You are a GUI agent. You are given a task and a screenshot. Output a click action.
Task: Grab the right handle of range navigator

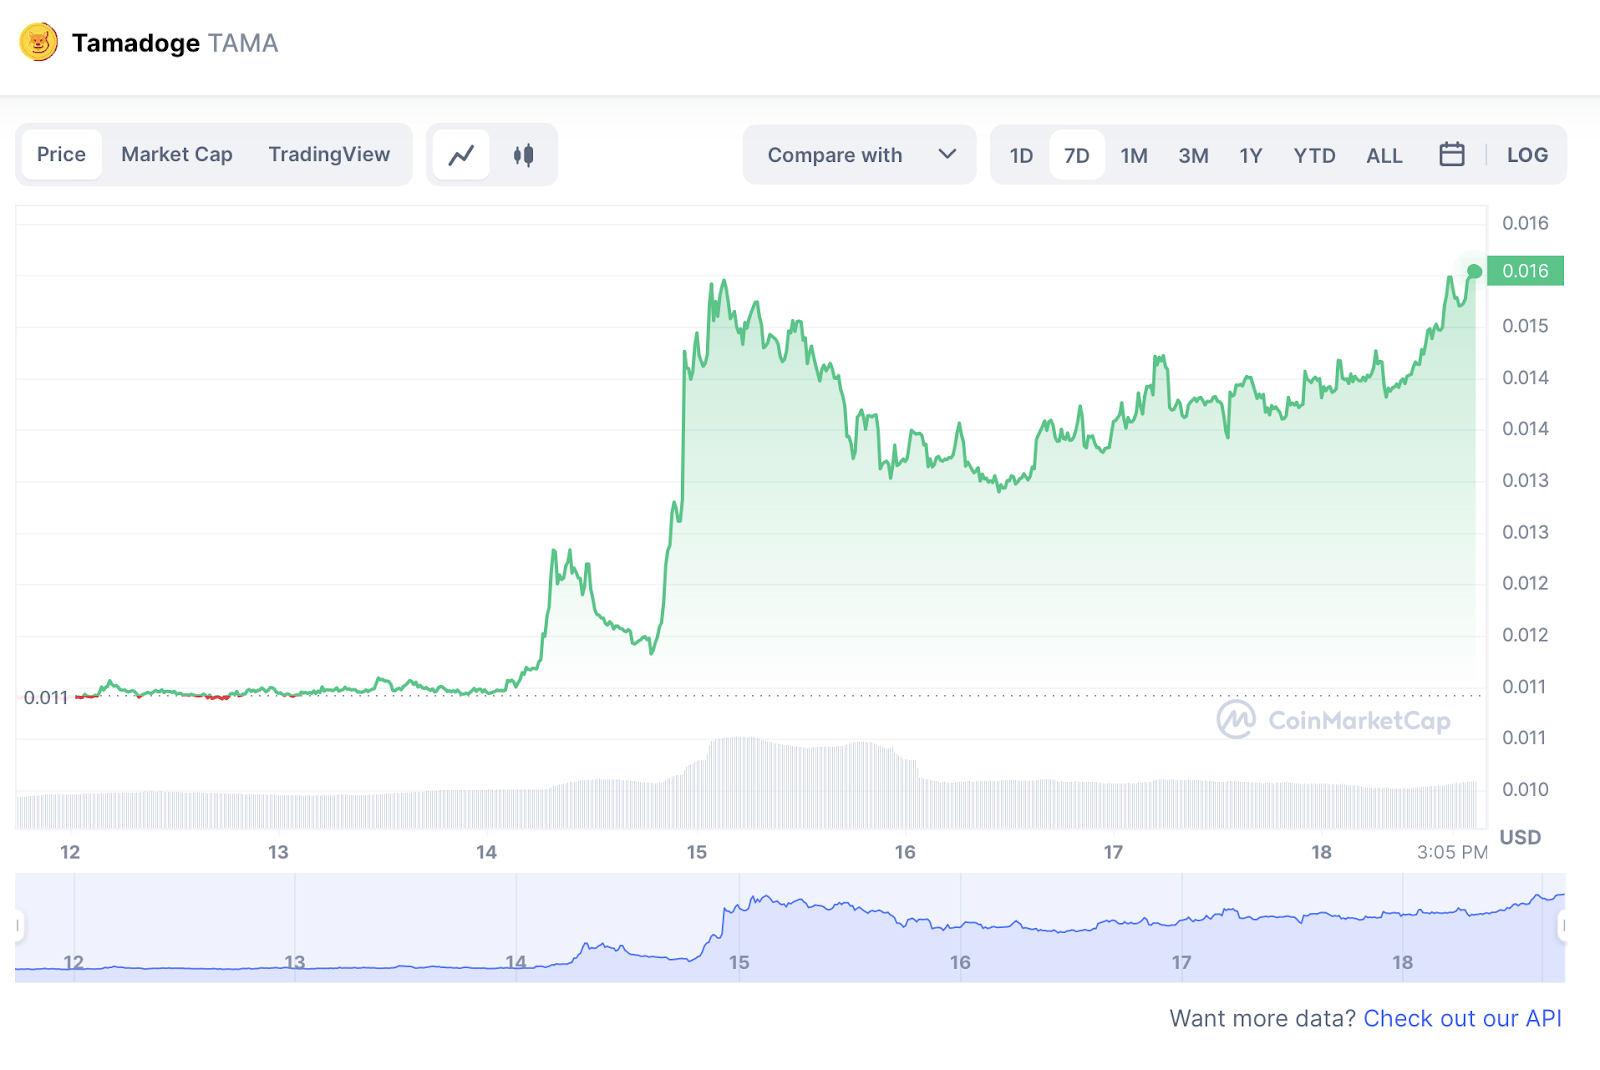coord(1563,926)
